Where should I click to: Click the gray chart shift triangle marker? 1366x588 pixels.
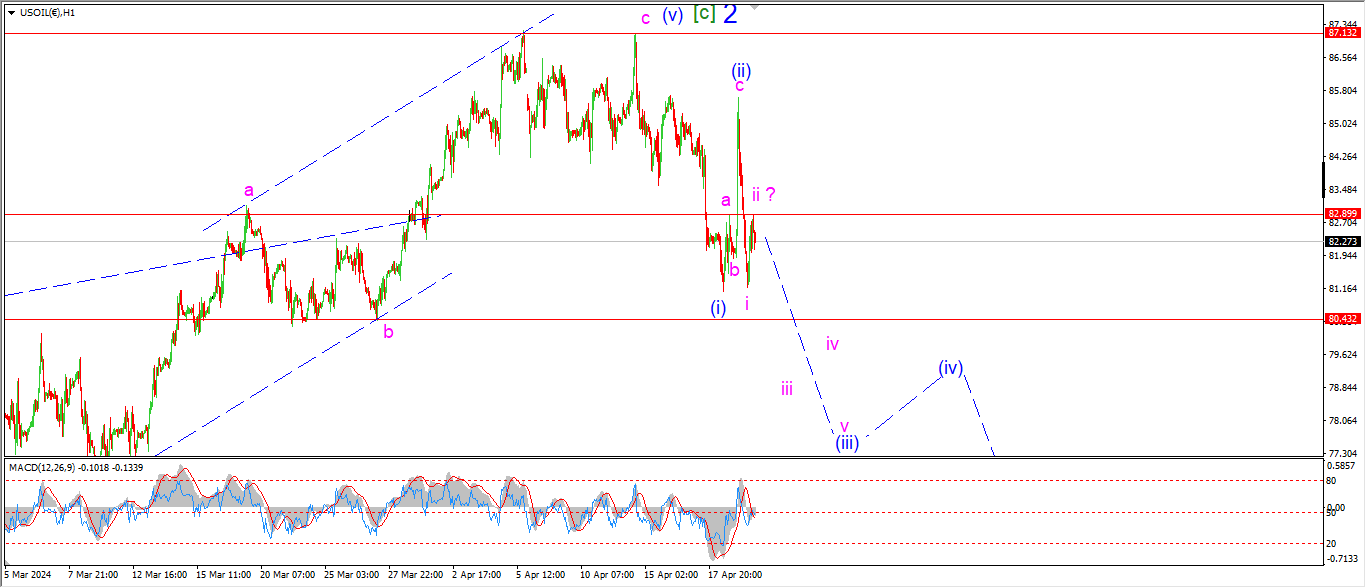[755, 6]
